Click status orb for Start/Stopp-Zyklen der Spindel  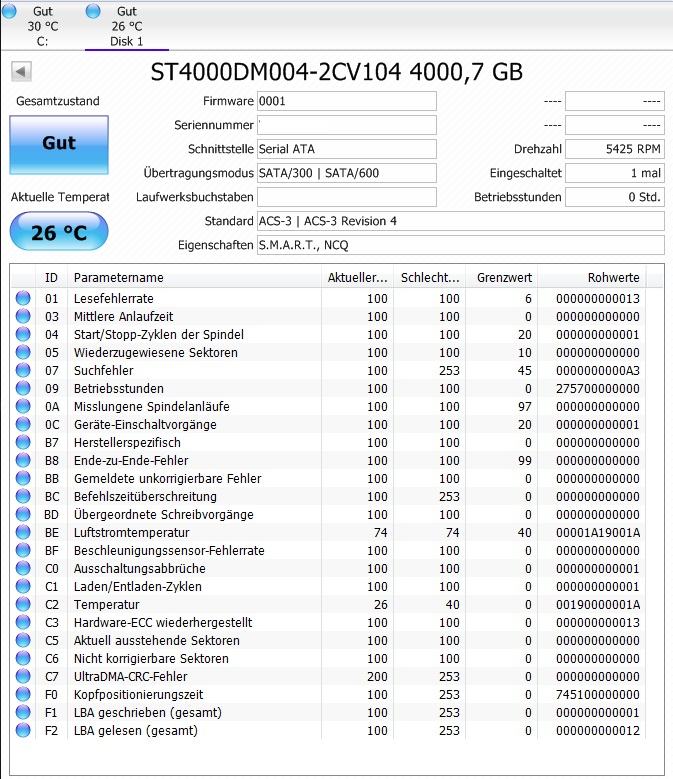pos(23,334)
